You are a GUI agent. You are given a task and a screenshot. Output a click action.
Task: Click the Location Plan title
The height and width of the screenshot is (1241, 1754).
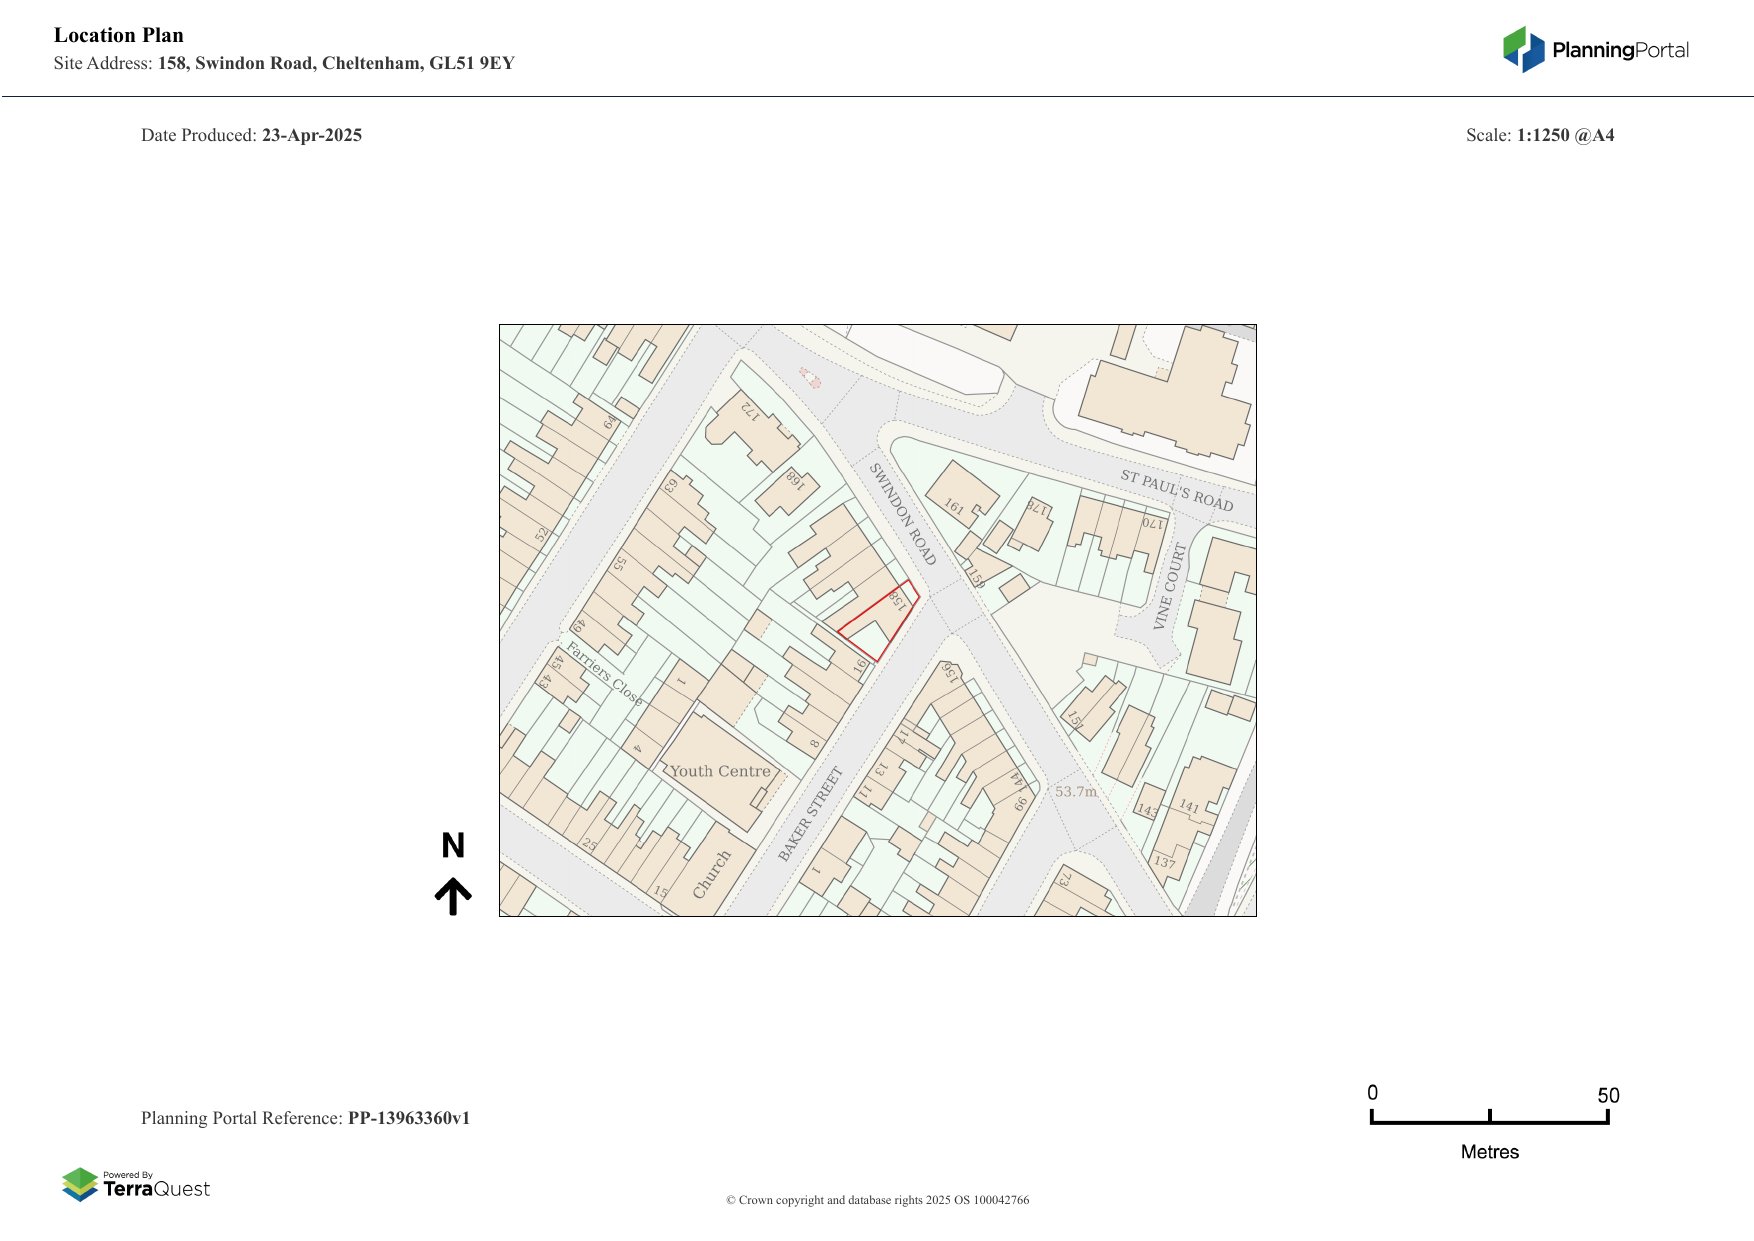(119, 35)
